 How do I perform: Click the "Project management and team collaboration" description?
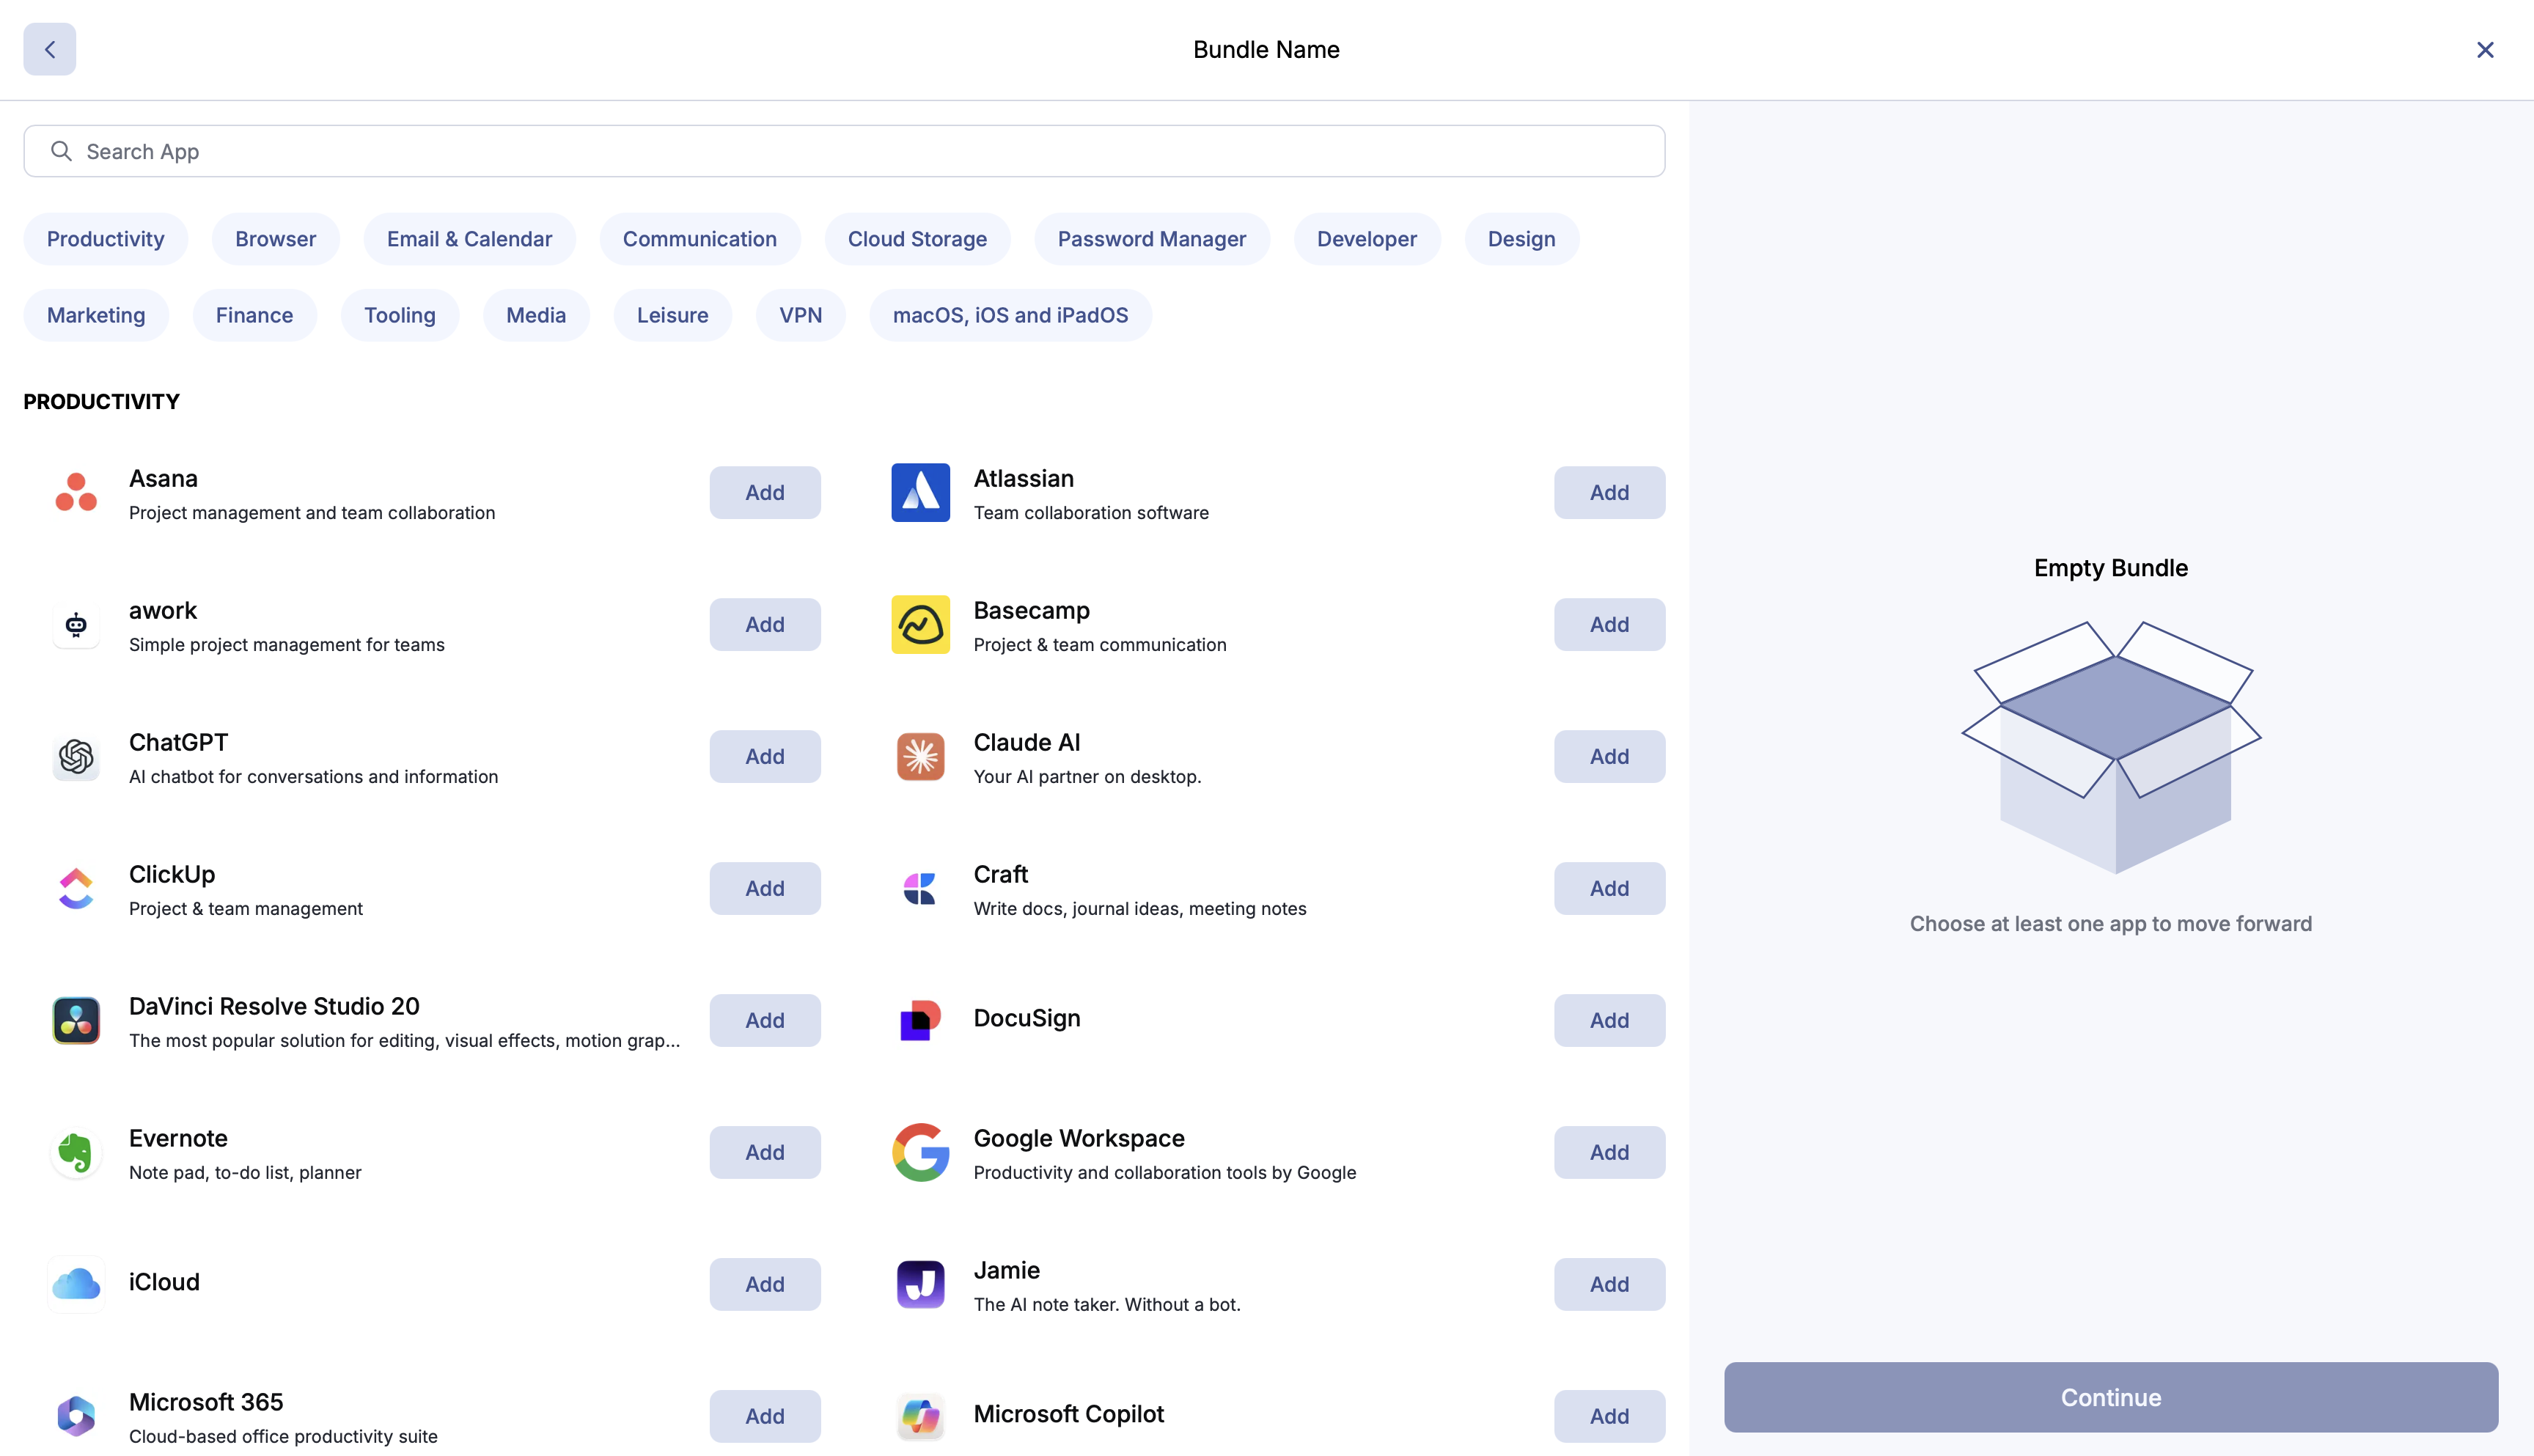(312, 512)
